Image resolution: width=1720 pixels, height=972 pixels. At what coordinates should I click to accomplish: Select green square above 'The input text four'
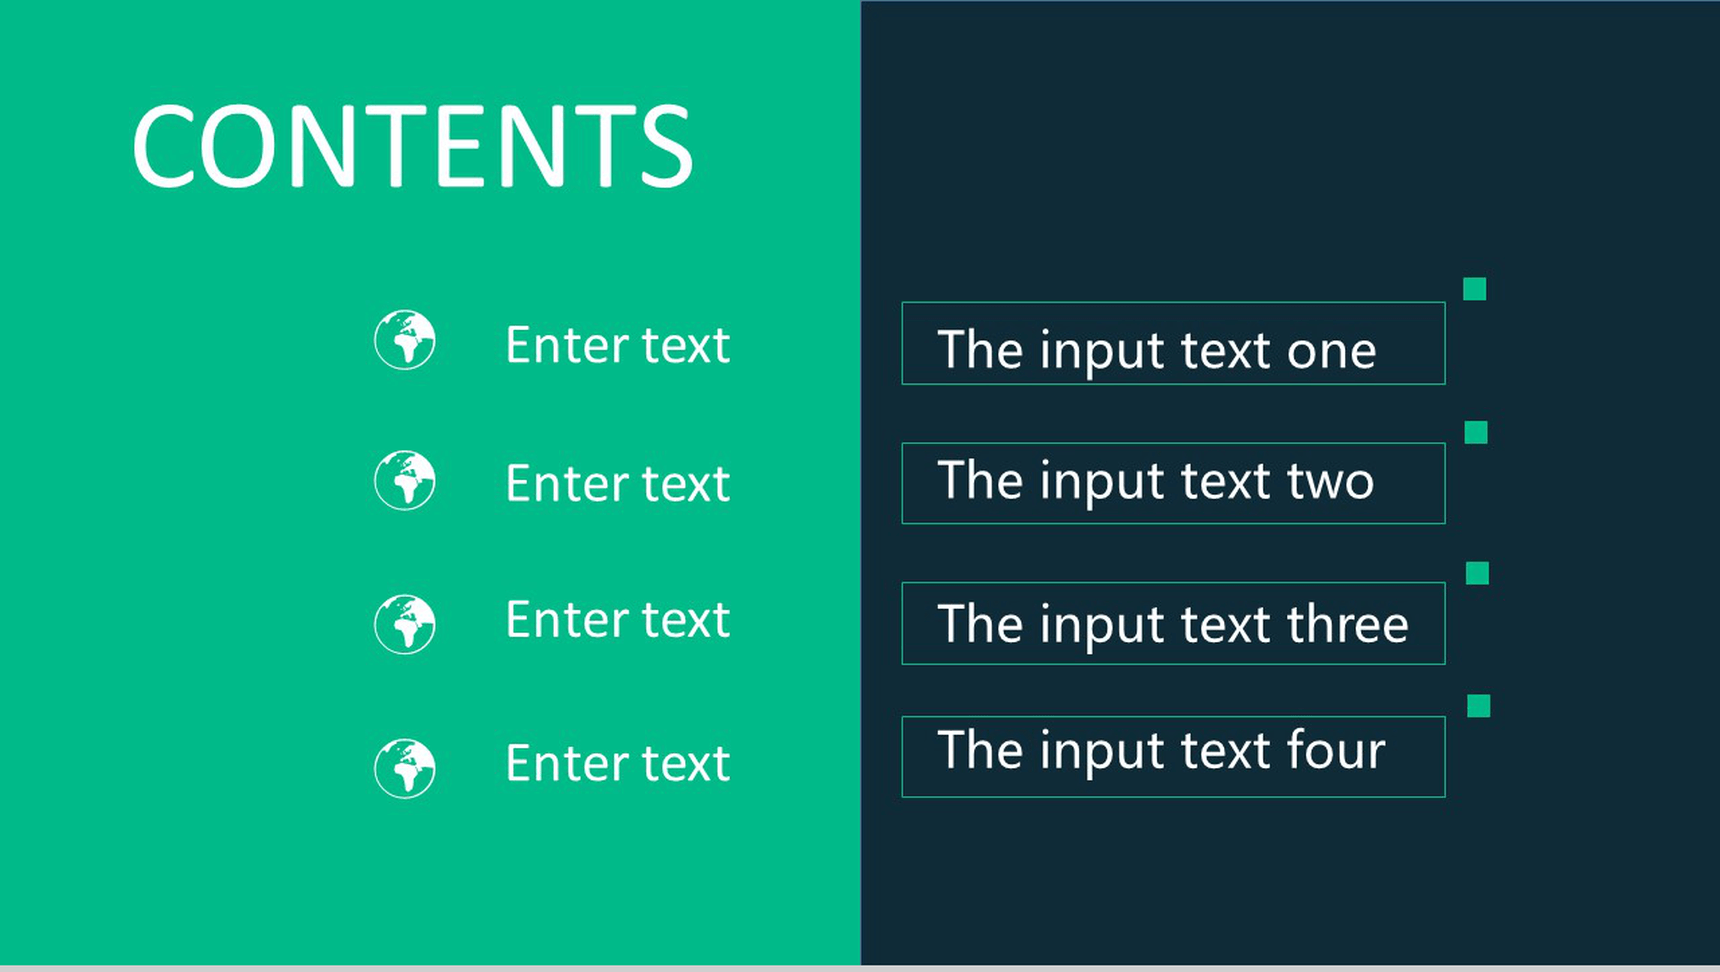click(x=1478, y=706)
